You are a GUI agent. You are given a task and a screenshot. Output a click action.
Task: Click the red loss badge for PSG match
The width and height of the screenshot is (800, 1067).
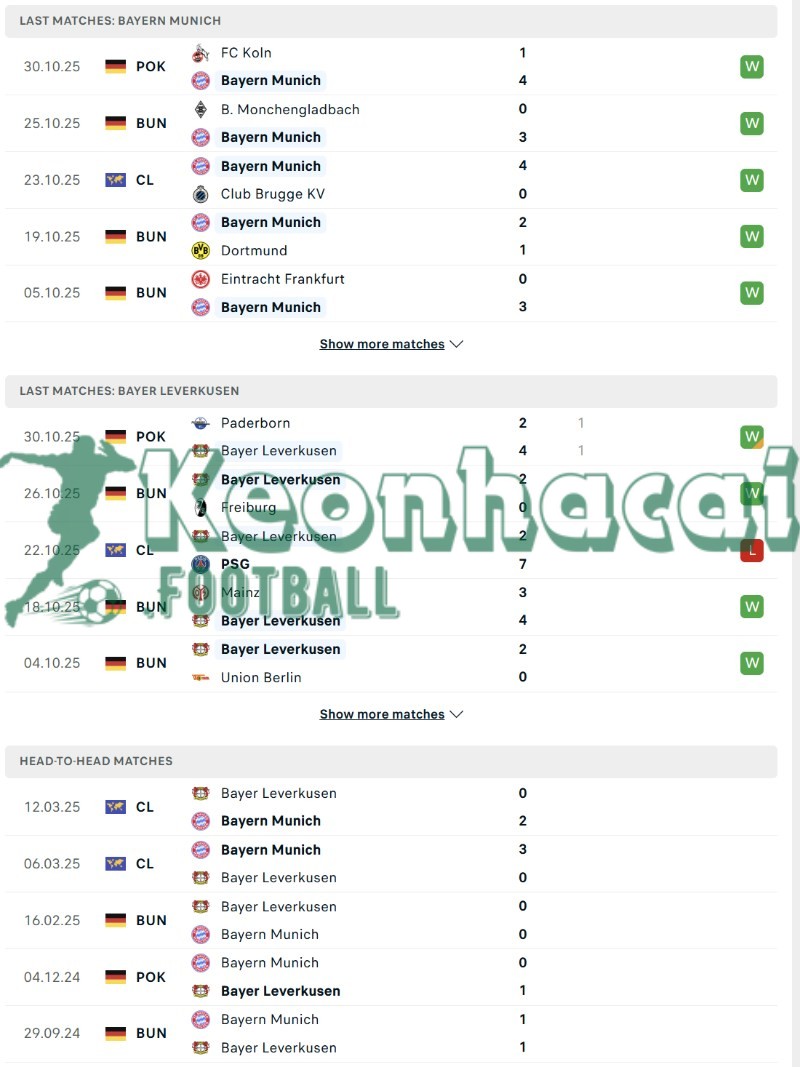[x=751, y=550]
